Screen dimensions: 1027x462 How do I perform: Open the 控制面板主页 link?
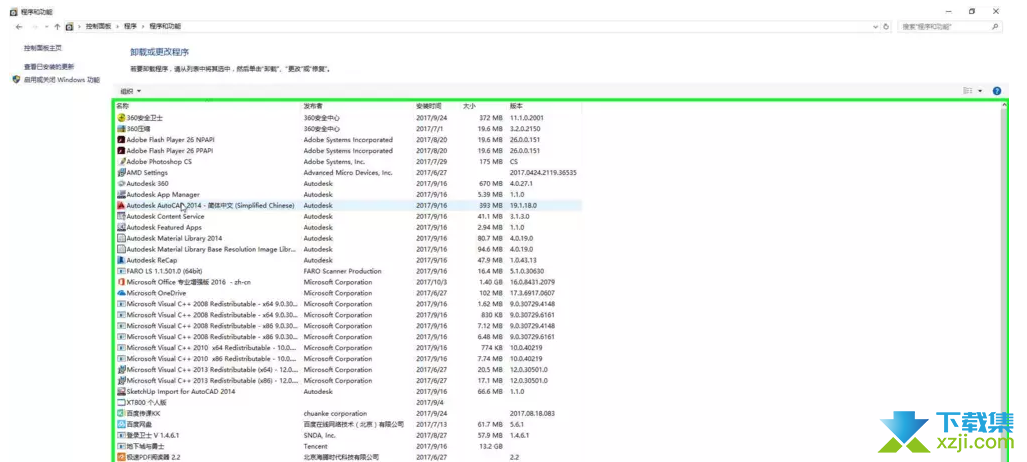43,48
